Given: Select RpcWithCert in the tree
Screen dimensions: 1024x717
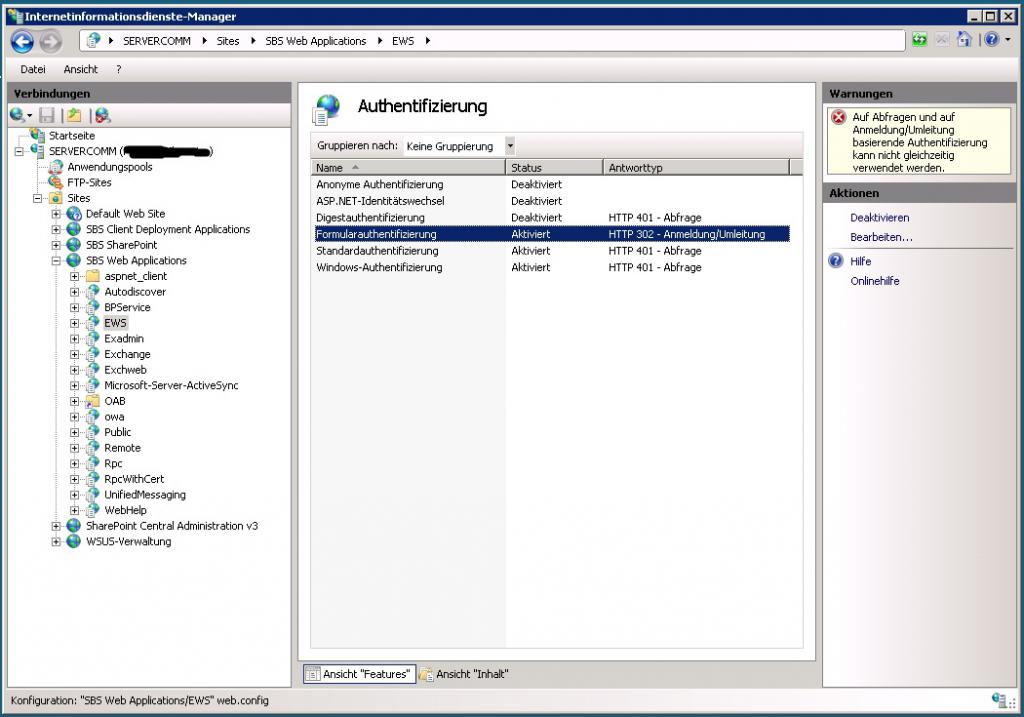Looking at the screenshot, I should 134,479.
